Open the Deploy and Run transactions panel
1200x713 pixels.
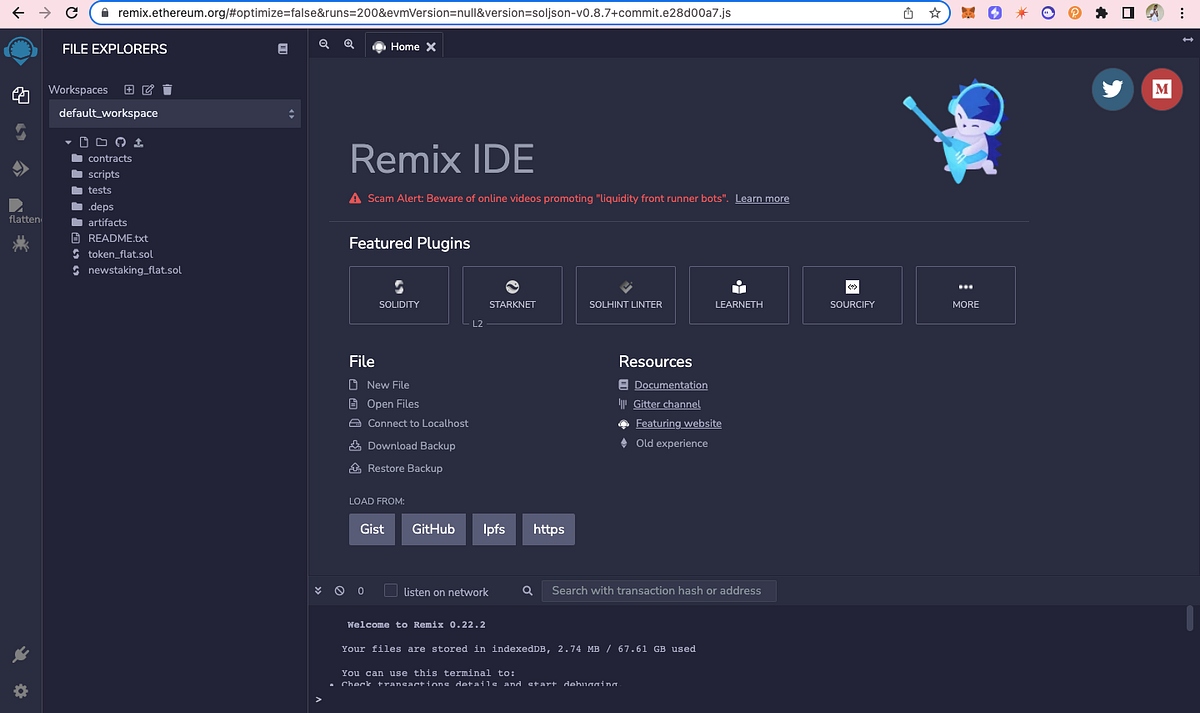click(21, 168)
